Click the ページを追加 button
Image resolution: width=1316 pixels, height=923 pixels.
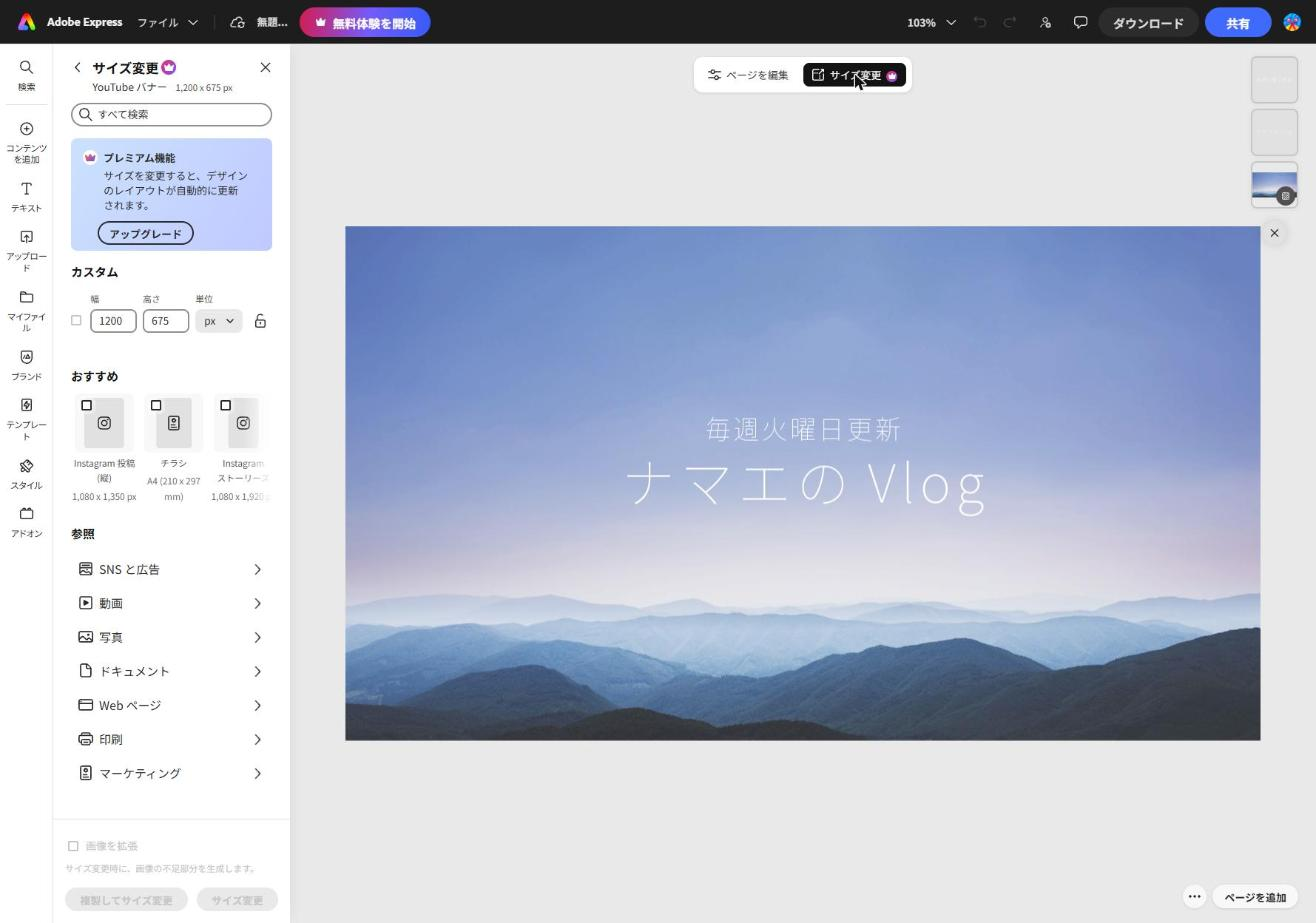[1255, 897]
